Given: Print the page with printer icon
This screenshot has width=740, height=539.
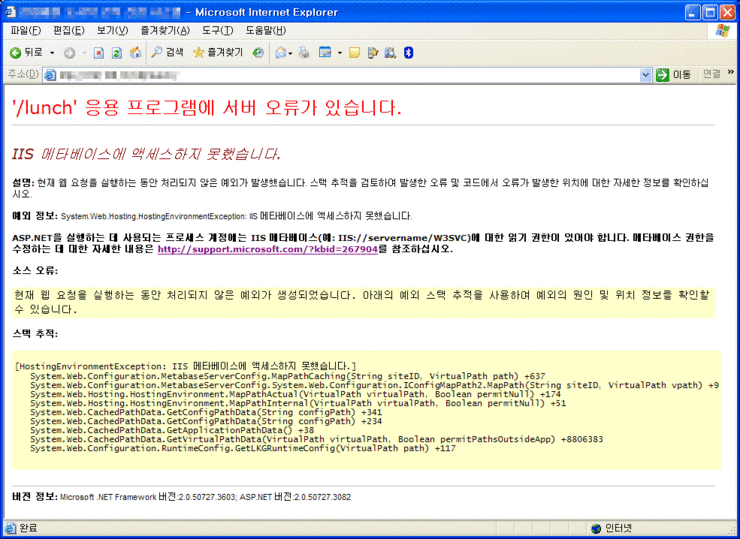Looking at the screenshot, I should 304,52.
